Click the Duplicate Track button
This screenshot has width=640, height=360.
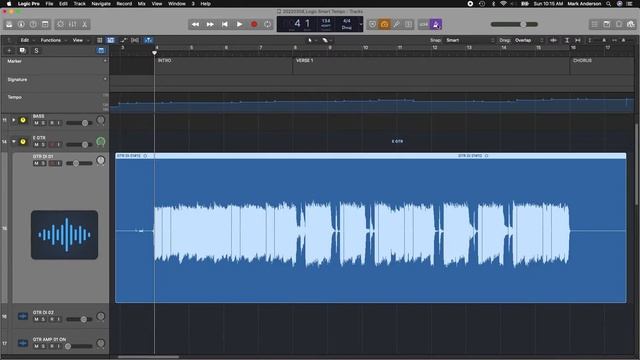(x=22, y=51)
